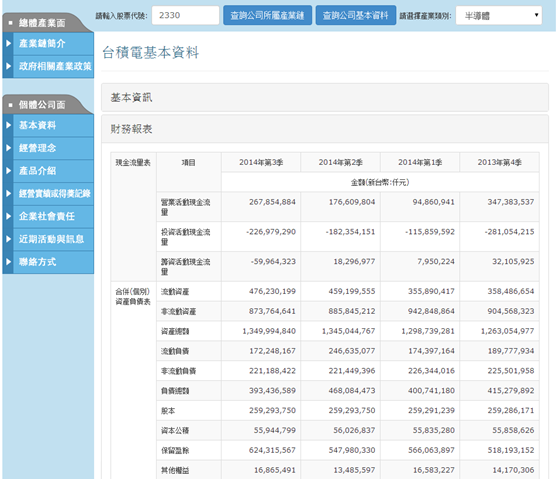Screen dimensions: 560x479
Task: Click the 金額(新台幣:仟元) unit header
Action: tap(380, 183)
